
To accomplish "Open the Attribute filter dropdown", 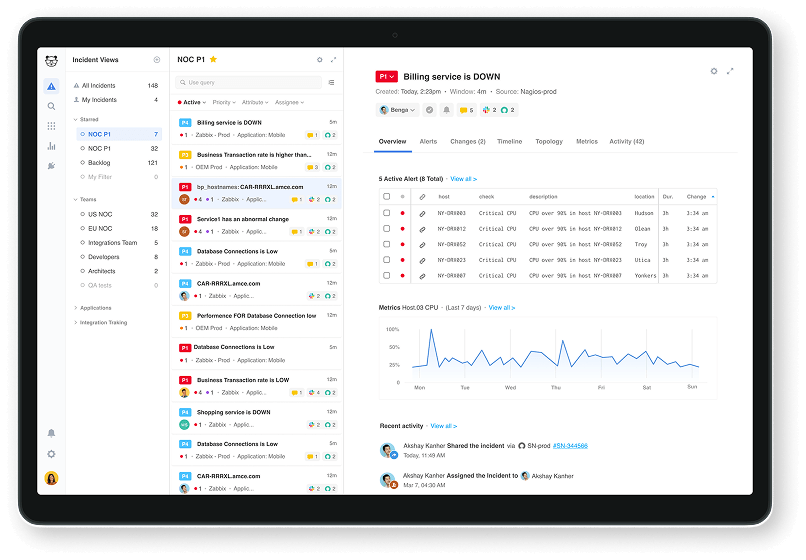I will pyautogui.click(x=255, y=102).
